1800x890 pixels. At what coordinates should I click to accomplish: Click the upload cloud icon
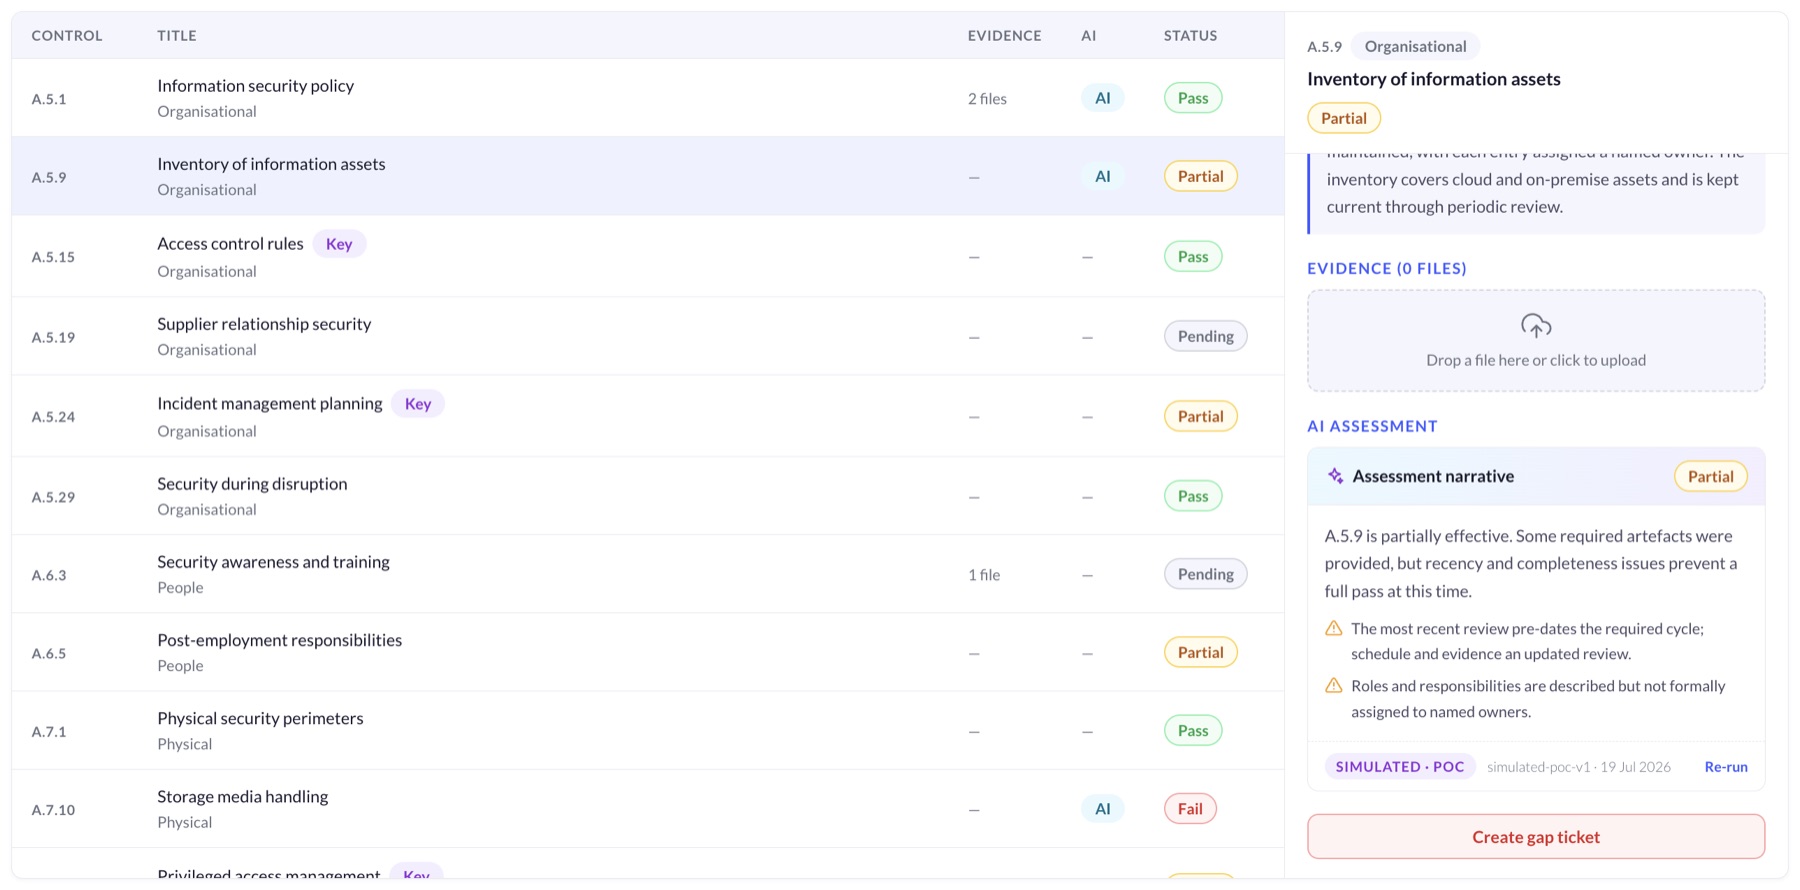(1536, 326)
